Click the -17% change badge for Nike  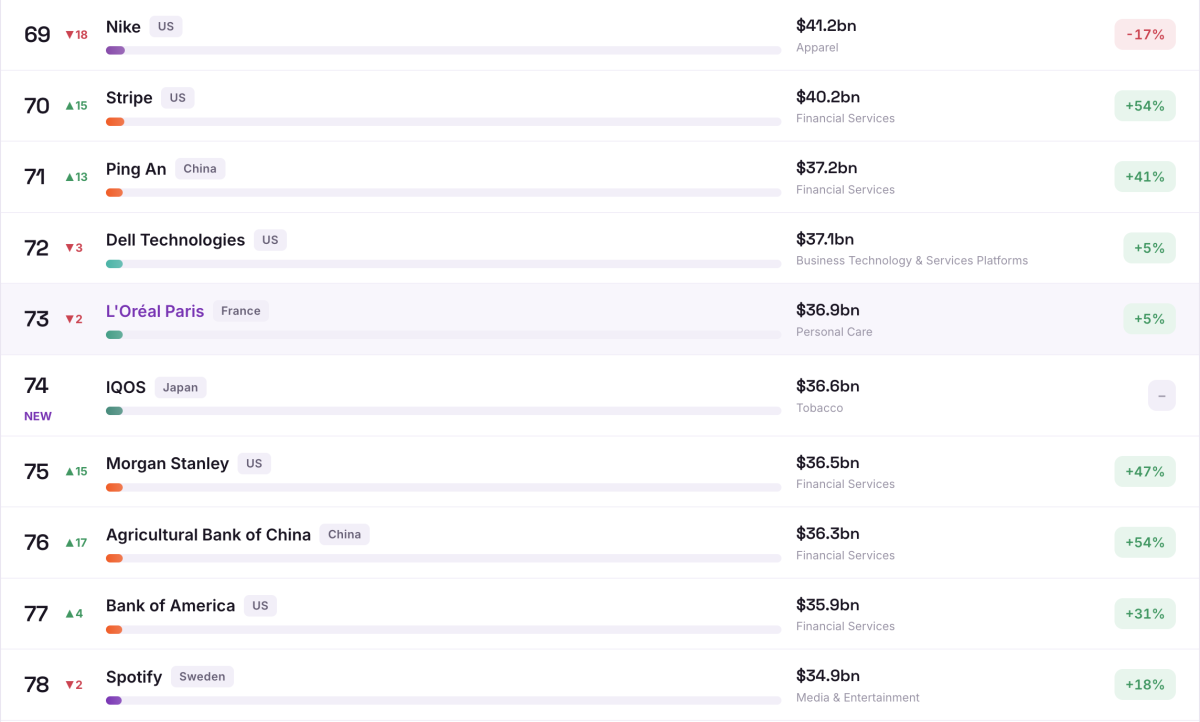[1145, 35]
